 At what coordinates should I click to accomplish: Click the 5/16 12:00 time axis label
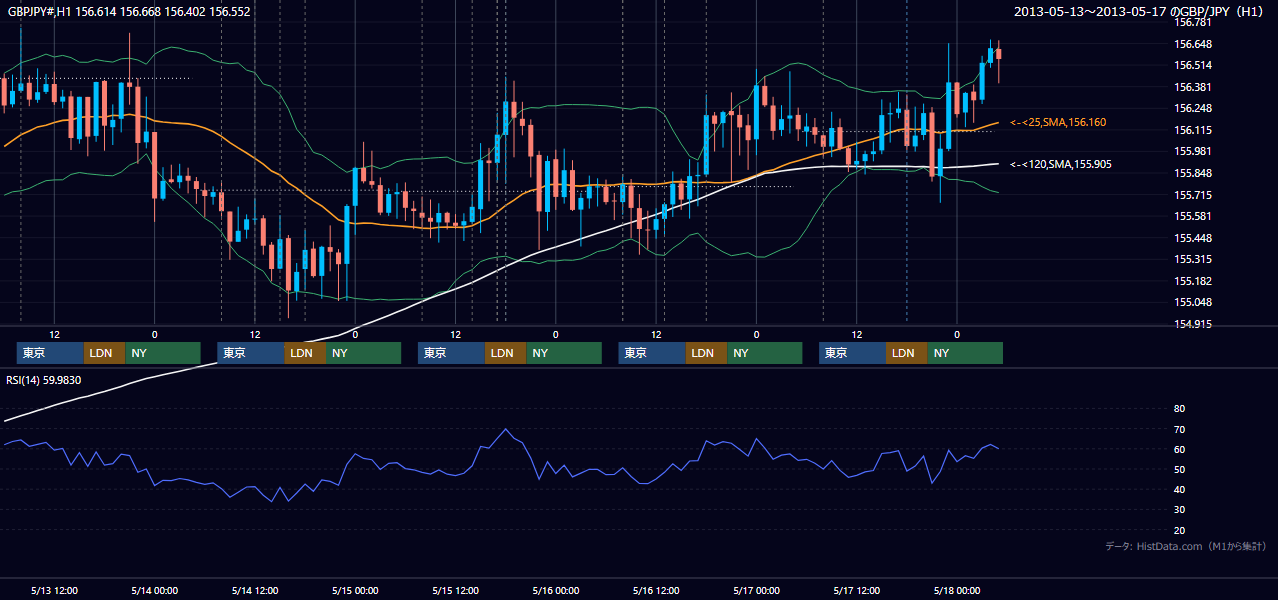[656, 590]
